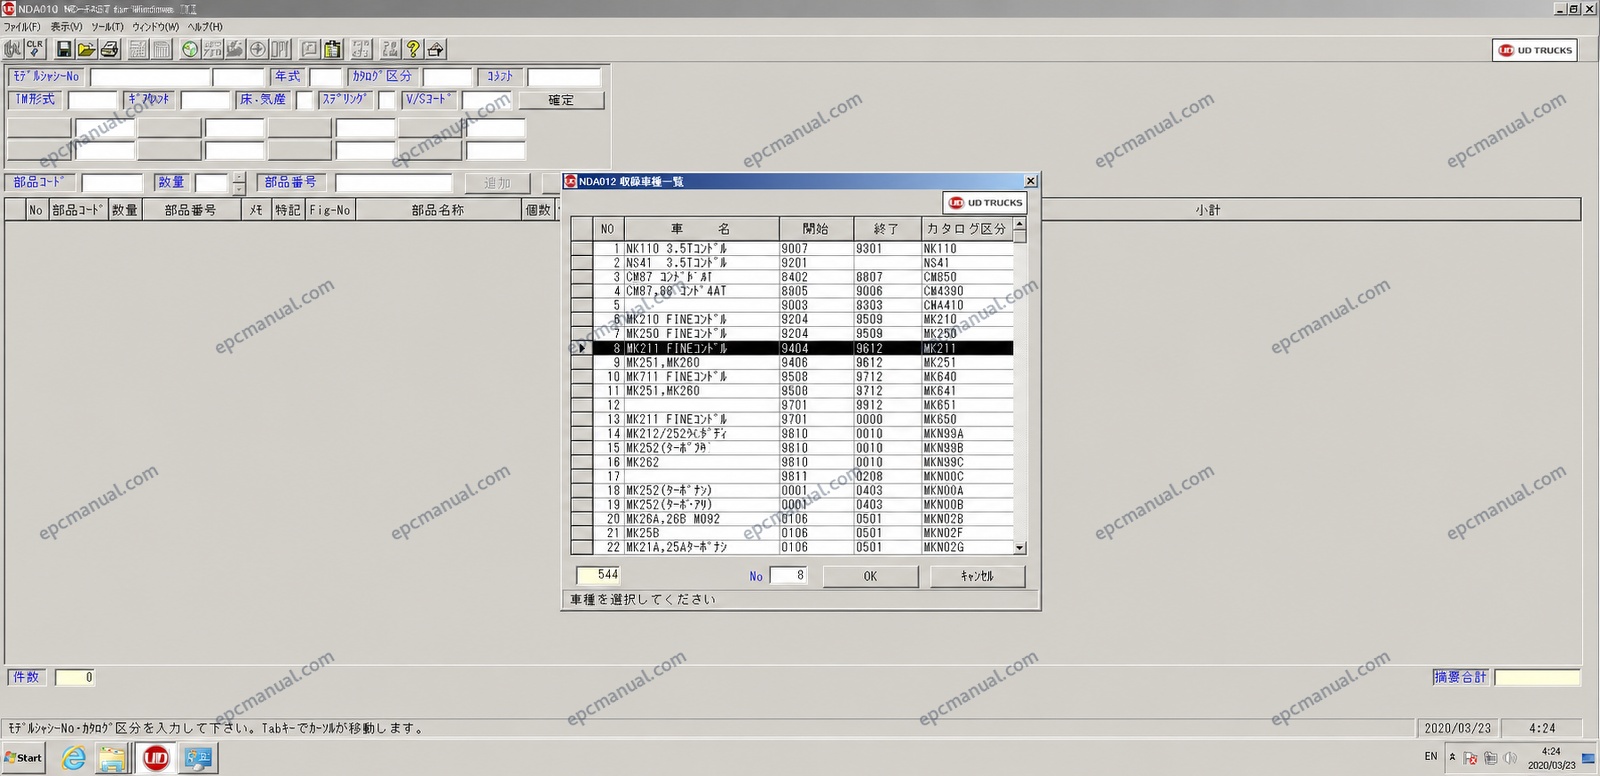Click the カタログ区分 column header in dialog
The image size is (1600, 776).
[x=966, y=229]
